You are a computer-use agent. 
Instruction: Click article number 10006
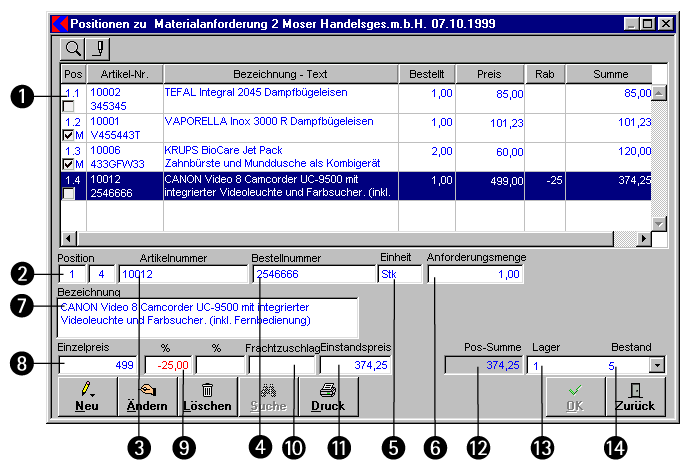(105, 151)
